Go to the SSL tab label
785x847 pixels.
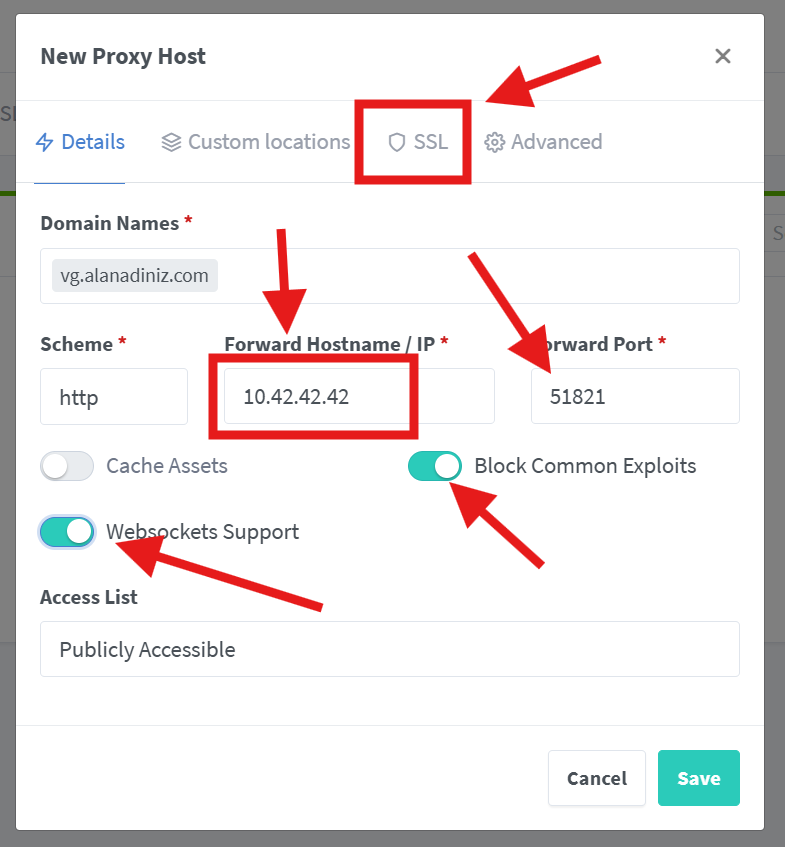(431, 142)
